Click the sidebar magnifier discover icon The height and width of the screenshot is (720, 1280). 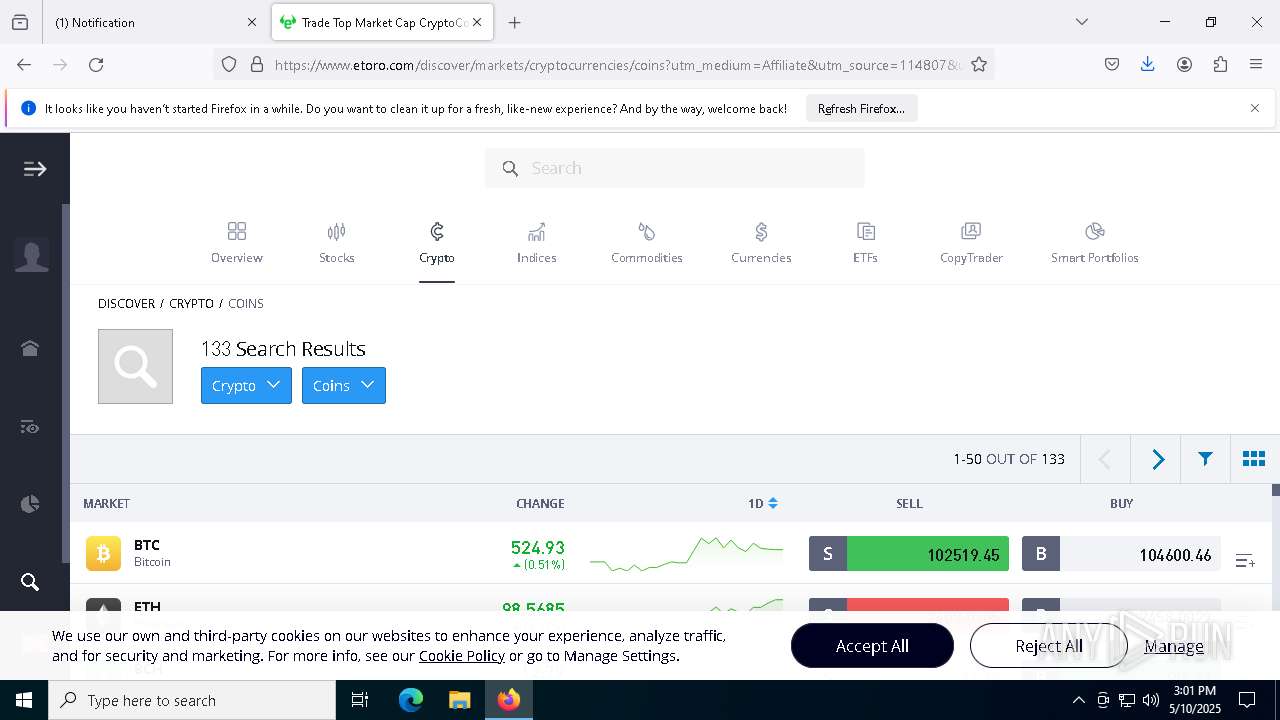(30, 582)
